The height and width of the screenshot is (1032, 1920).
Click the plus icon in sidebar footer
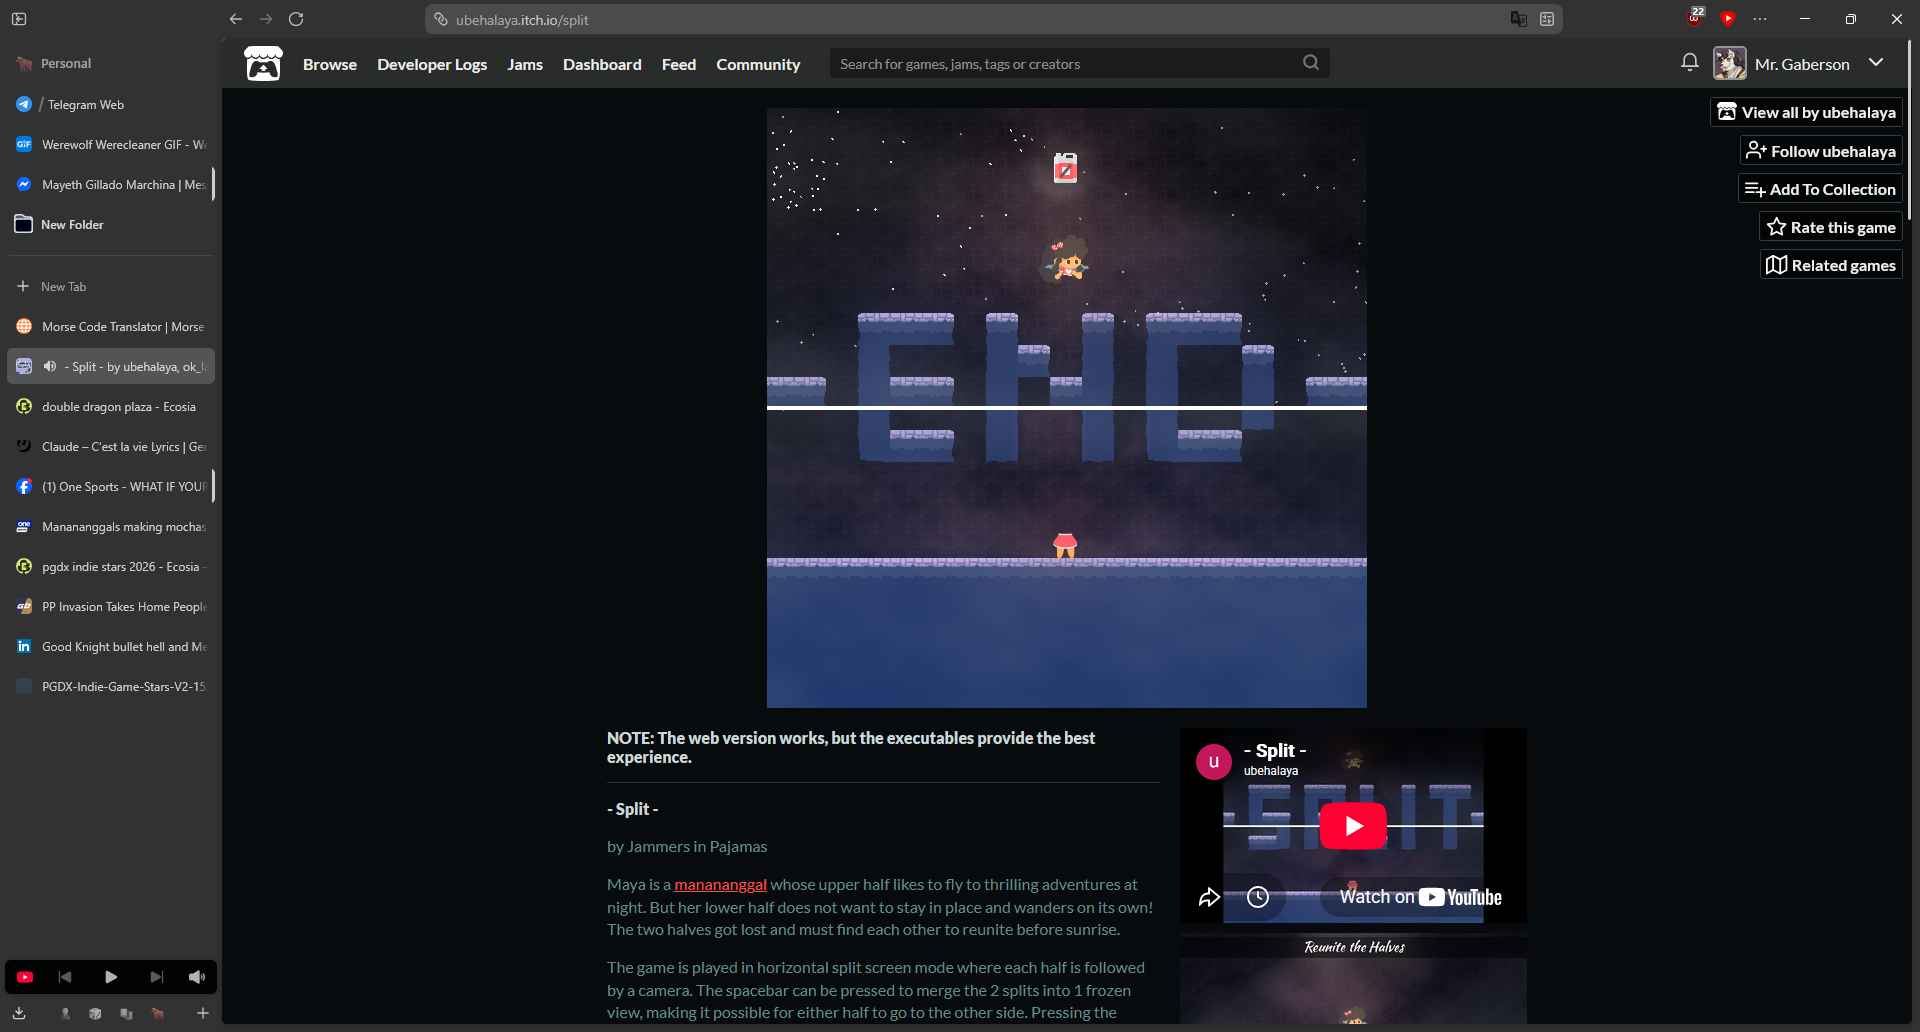tap(203, 1013)
